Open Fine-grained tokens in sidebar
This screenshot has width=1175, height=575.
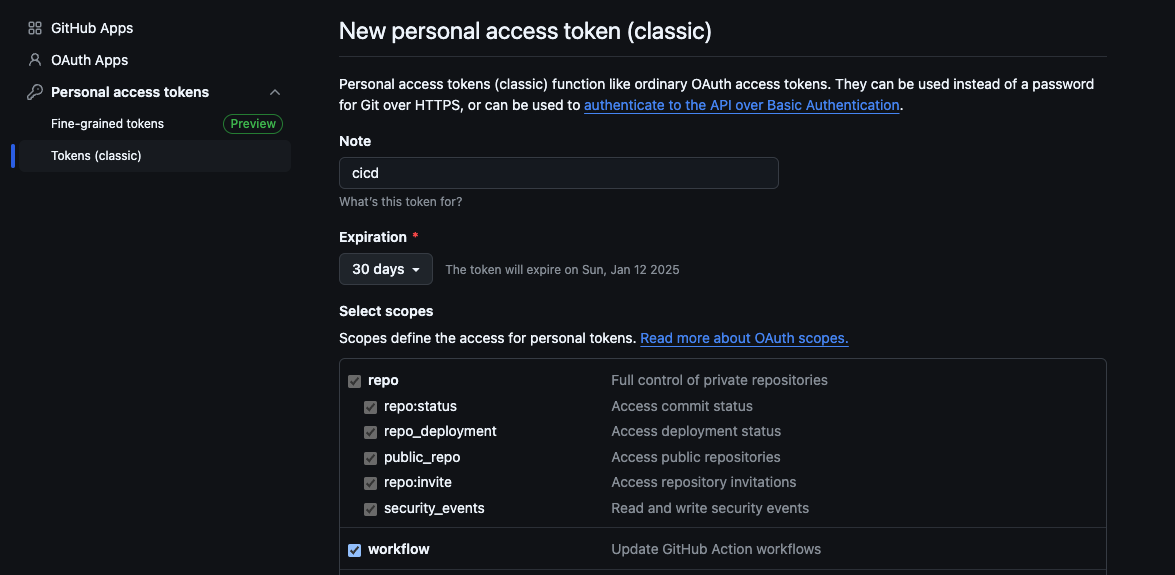[x=108, y=124]
